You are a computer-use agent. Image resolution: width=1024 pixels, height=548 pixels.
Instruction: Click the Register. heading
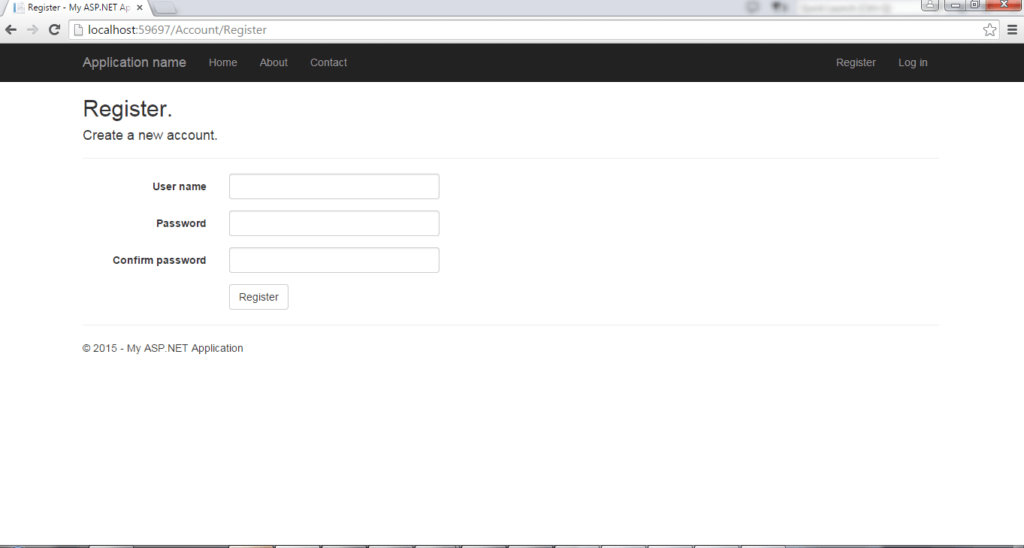point(127,109)
